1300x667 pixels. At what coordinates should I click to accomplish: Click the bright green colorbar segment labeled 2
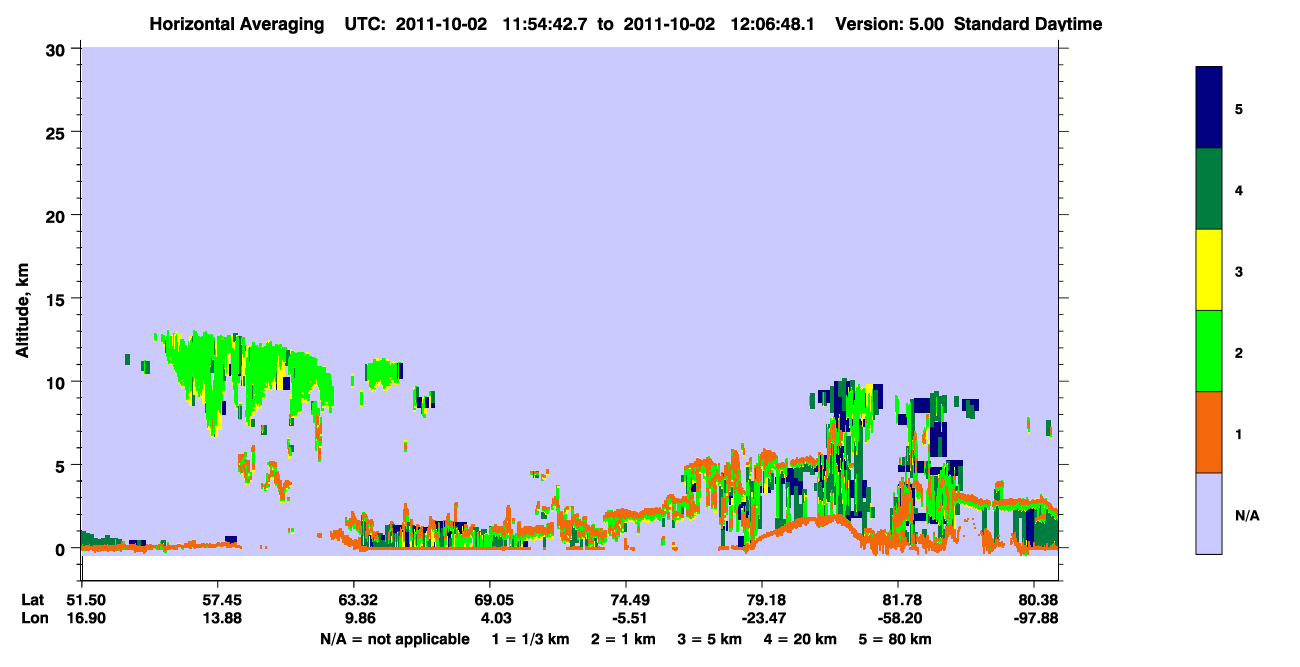pos(1209,351)
